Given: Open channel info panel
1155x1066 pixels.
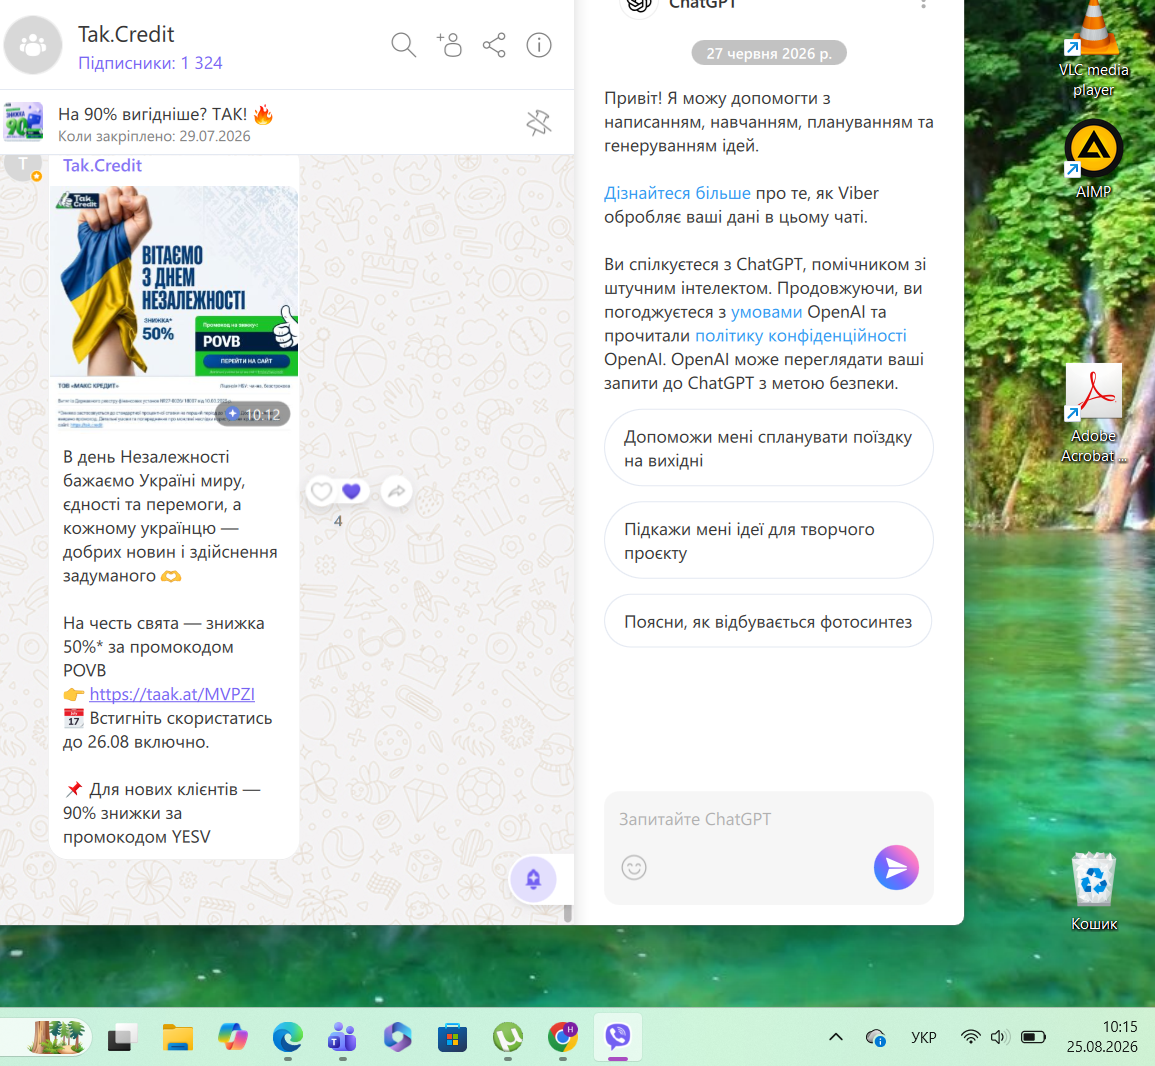Looking at the screenshot, I should [x=539, y=45].
